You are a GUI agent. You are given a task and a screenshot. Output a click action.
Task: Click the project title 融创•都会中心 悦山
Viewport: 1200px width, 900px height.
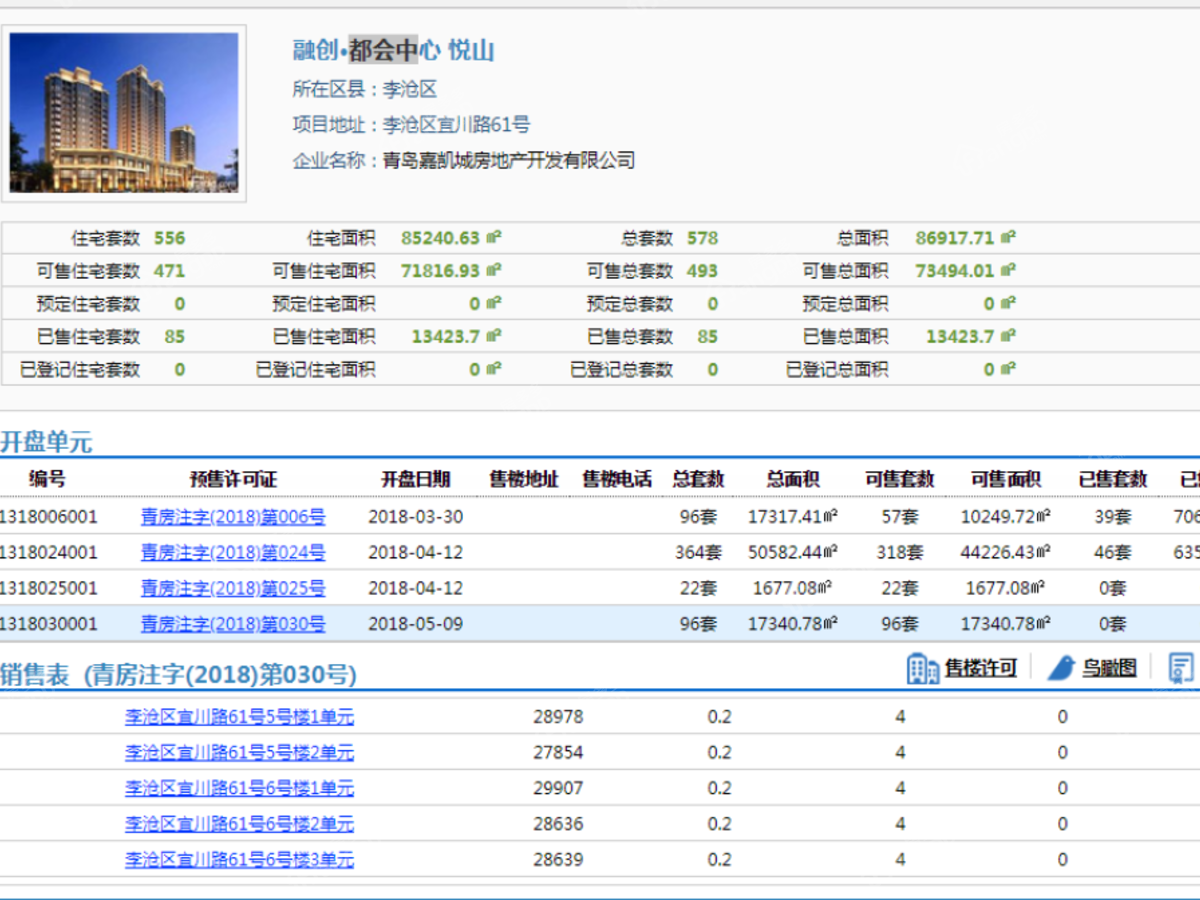[393, 50]
